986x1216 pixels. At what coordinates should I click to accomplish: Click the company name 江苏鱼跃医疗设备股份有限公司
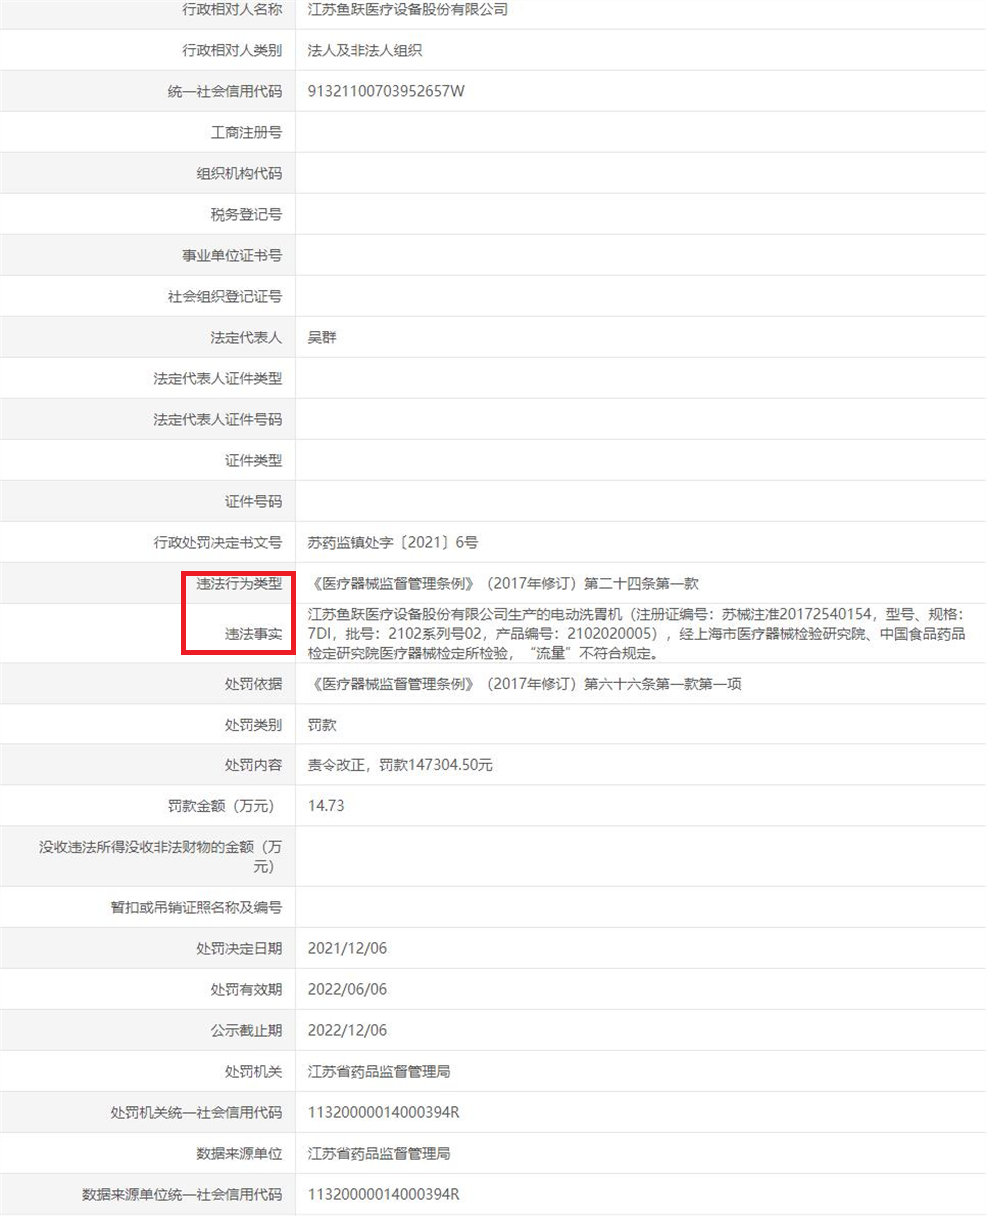pos(407,9)
